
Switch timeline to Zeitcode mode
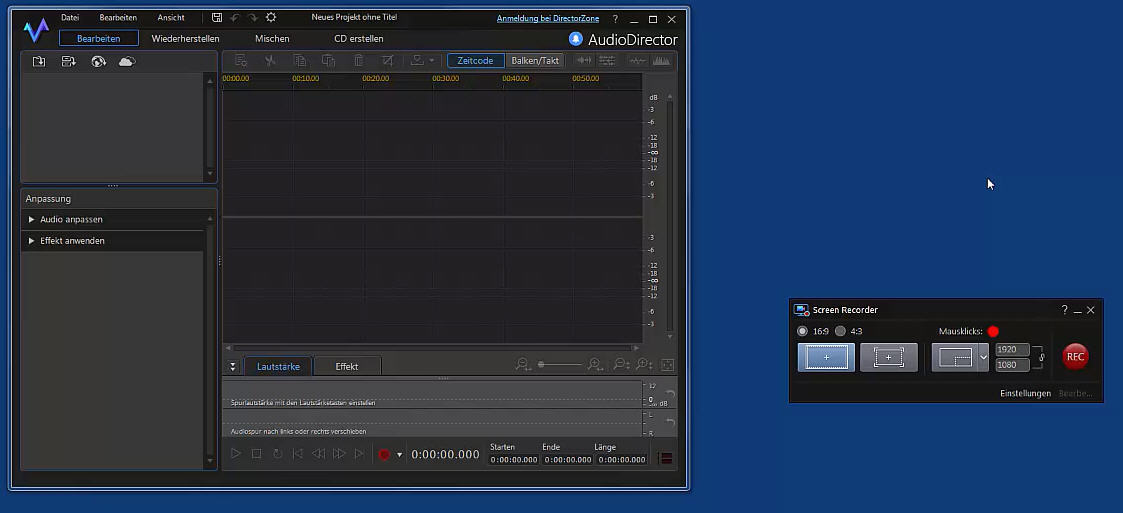(476, 61)
